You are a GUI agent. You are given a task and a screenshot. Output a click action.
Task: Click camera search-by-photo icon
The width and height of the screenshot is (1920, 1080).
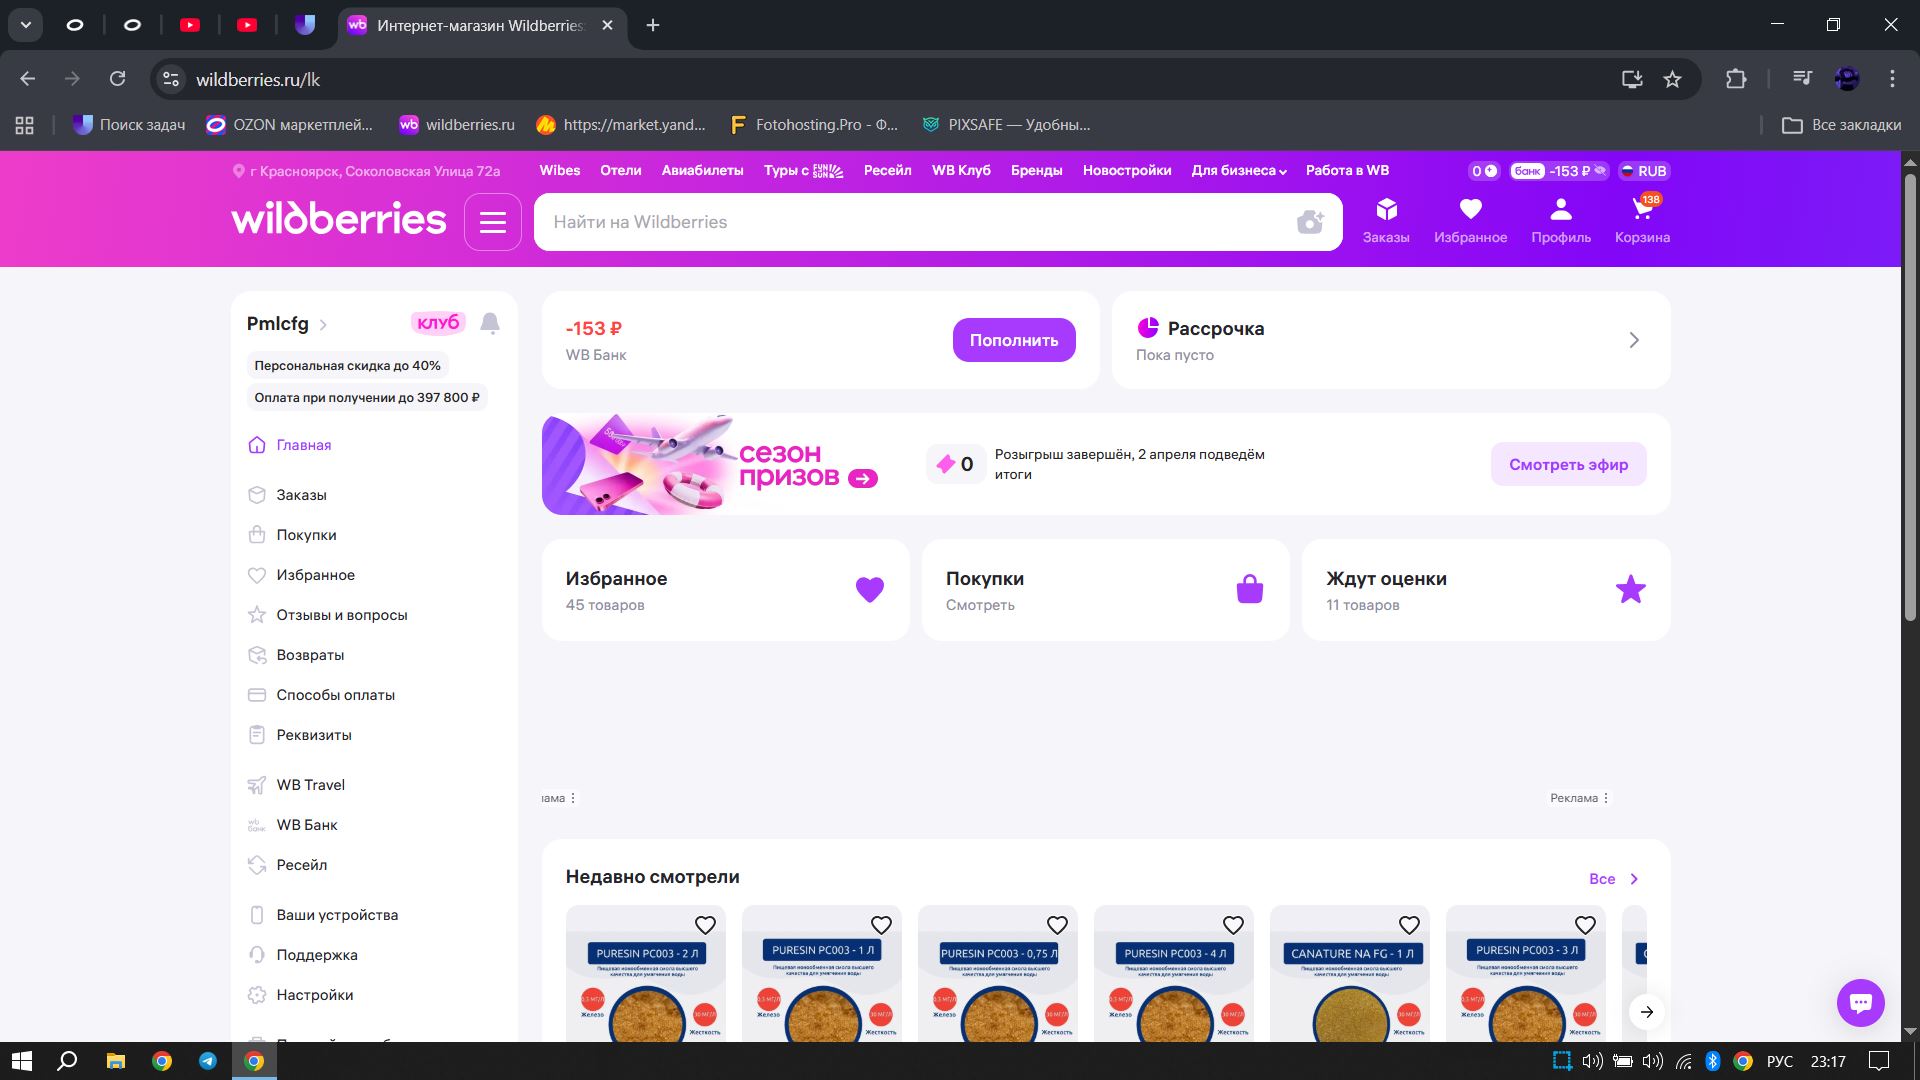[1309, 222]
